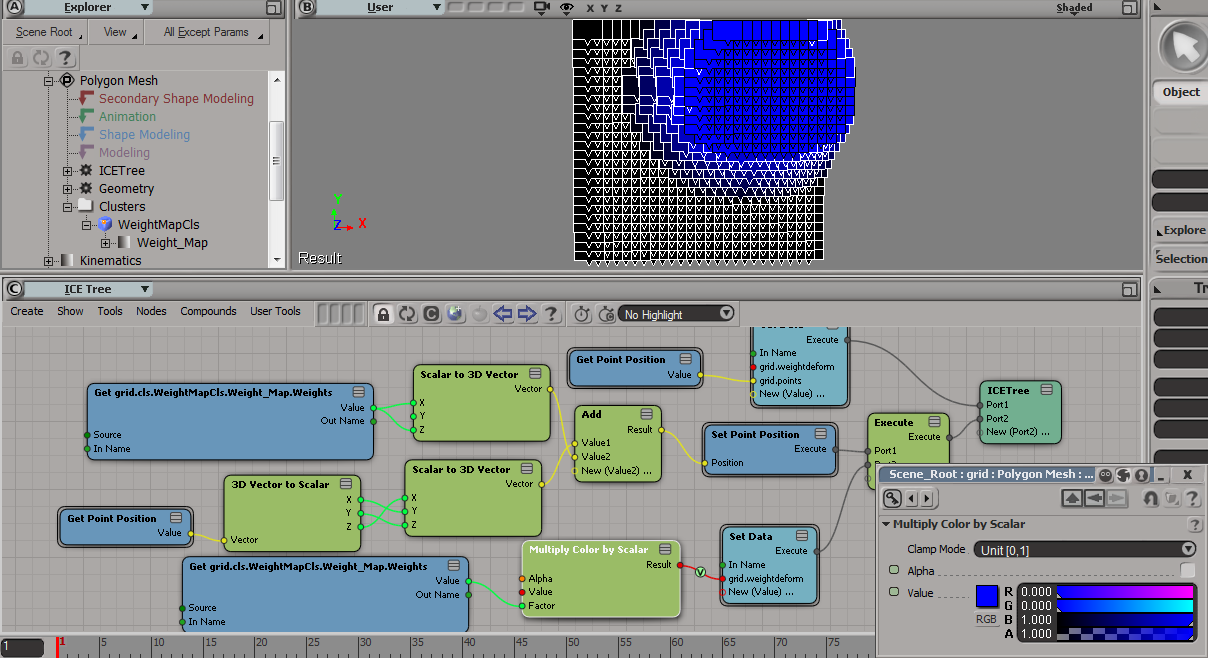The height and width of the screenshot is (658, 1208).
Task: Click the lock icon in ICE Tree toolbar
Action: (382, 314)
